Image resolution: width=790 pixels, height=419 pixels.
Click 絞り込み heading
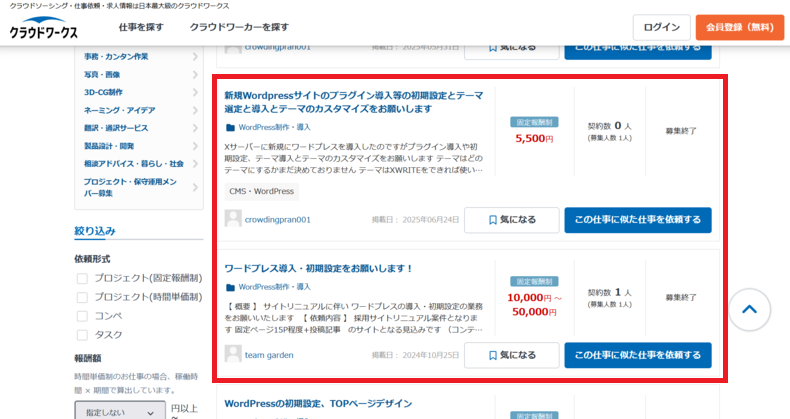(x=95, y=231)
